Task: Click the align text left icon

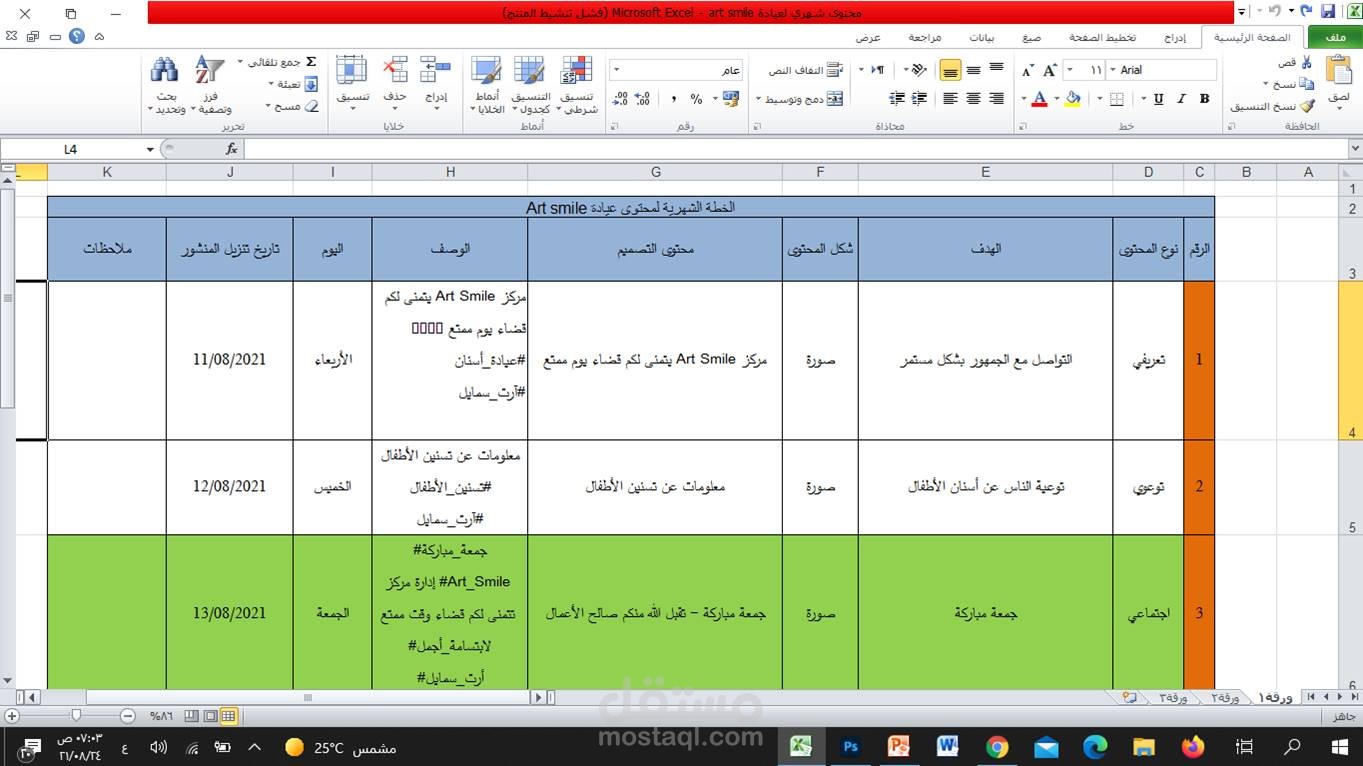Action: click(x=950, y=99)
